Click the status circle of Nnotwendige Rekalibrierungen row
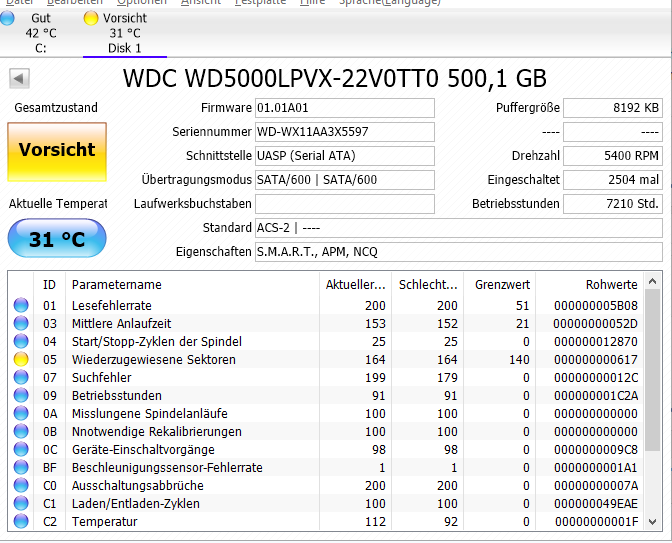This screenshot has width=672, height=543. 21,431
